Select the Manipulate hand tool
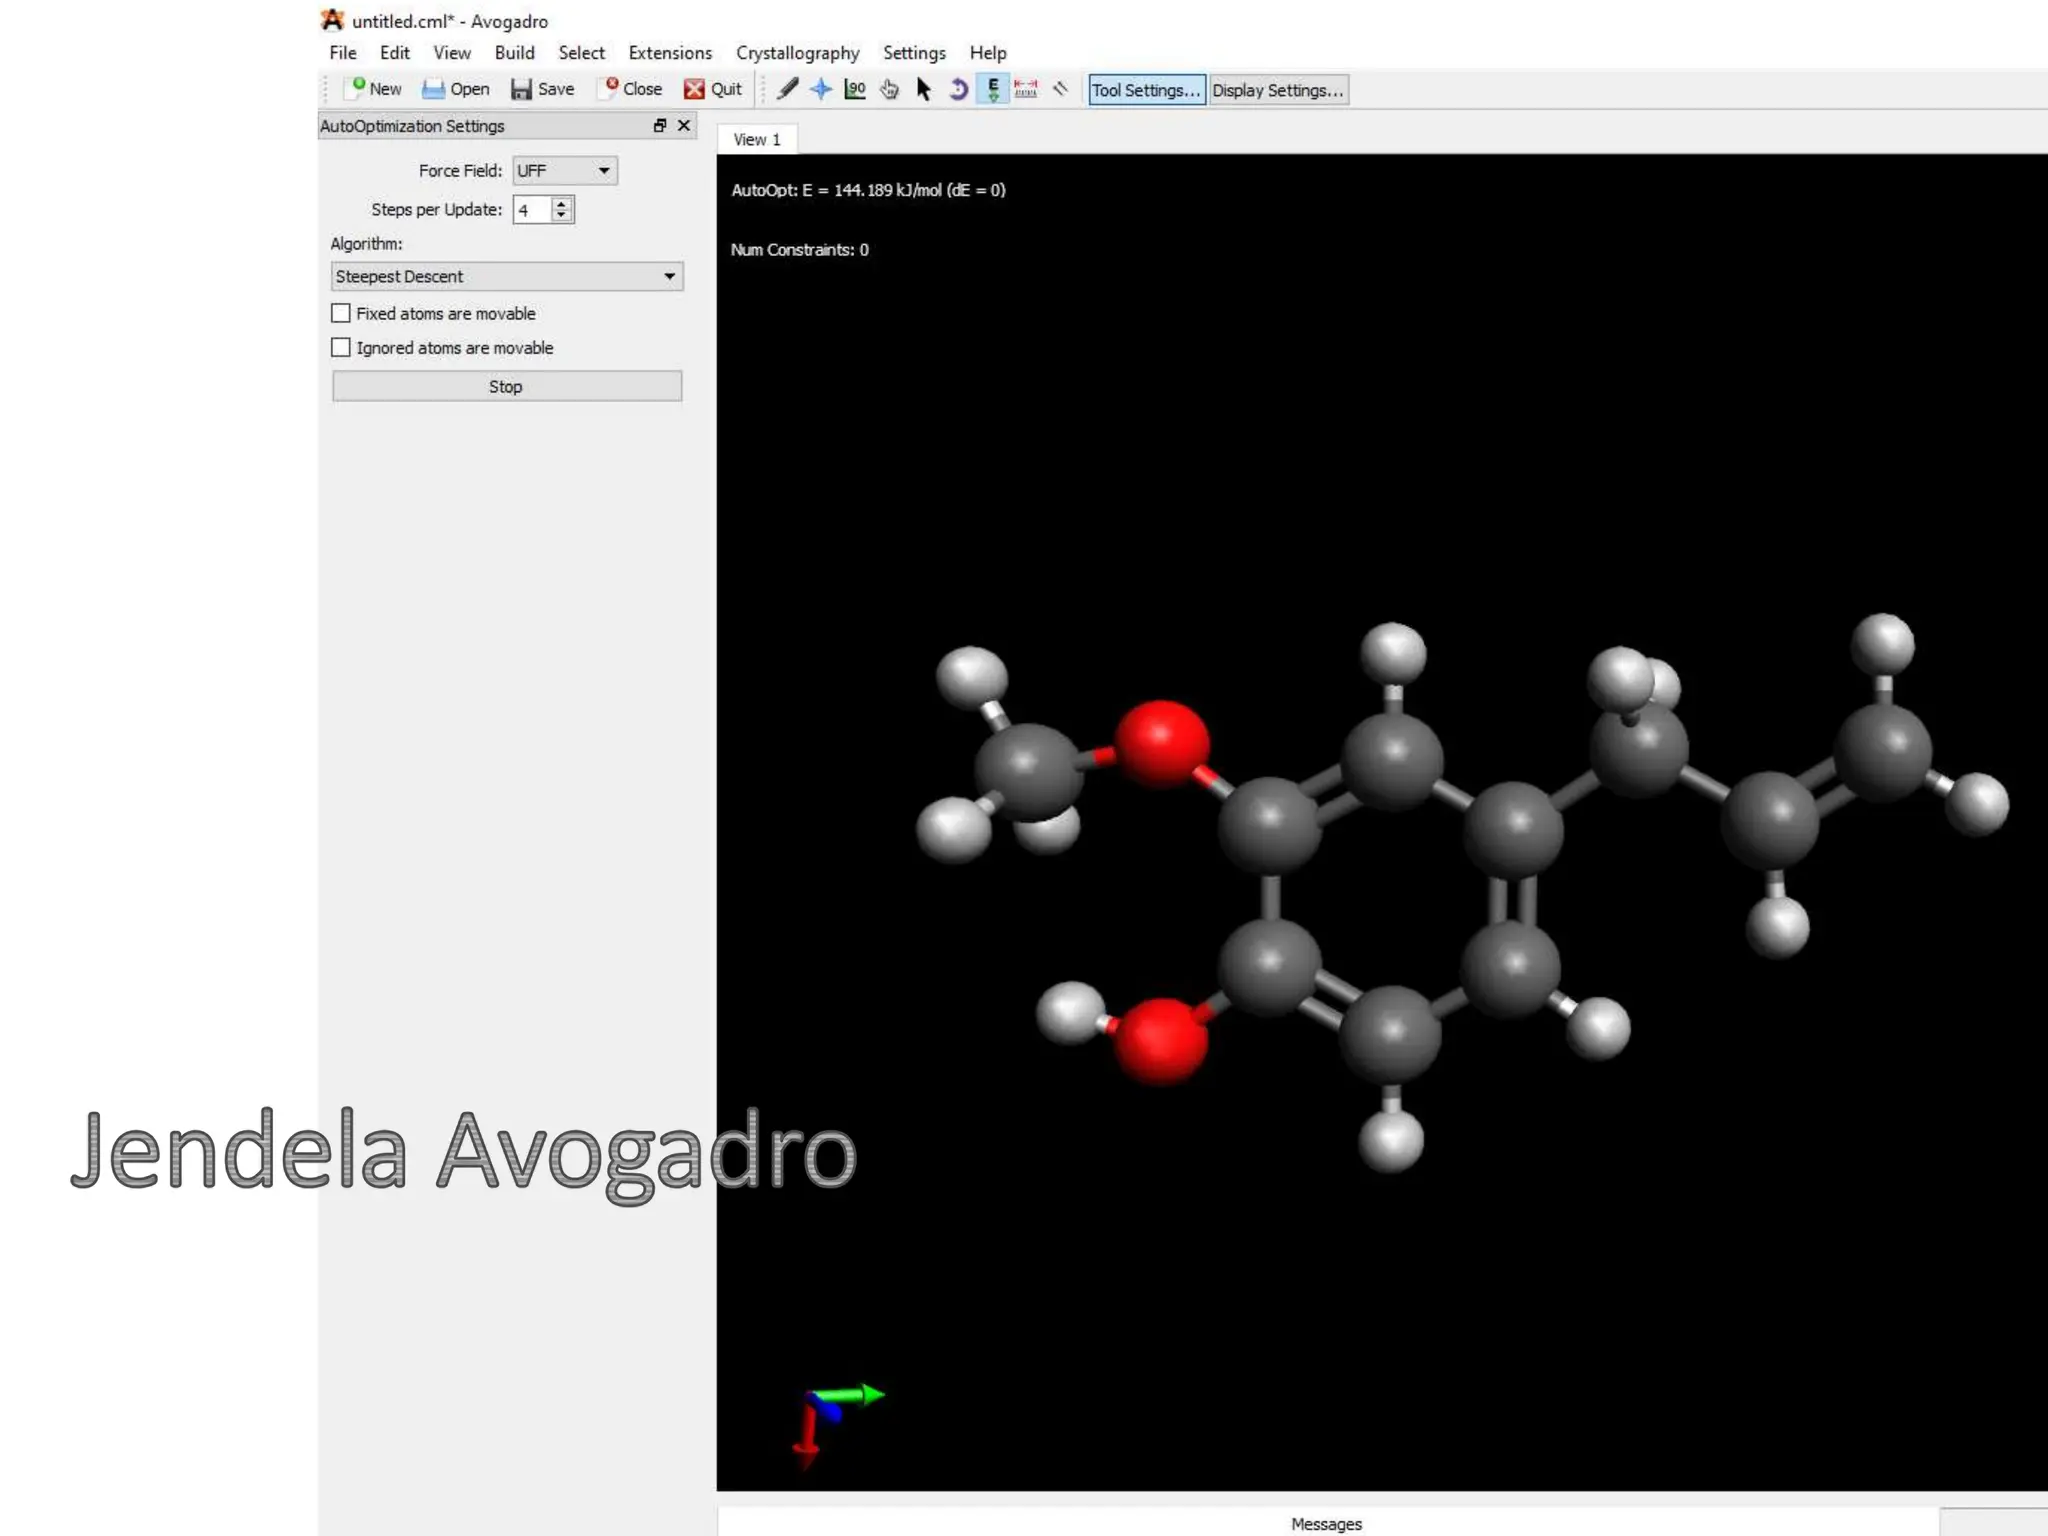This screenshot has width=2048, height=1536. click(x=889, y=90)
